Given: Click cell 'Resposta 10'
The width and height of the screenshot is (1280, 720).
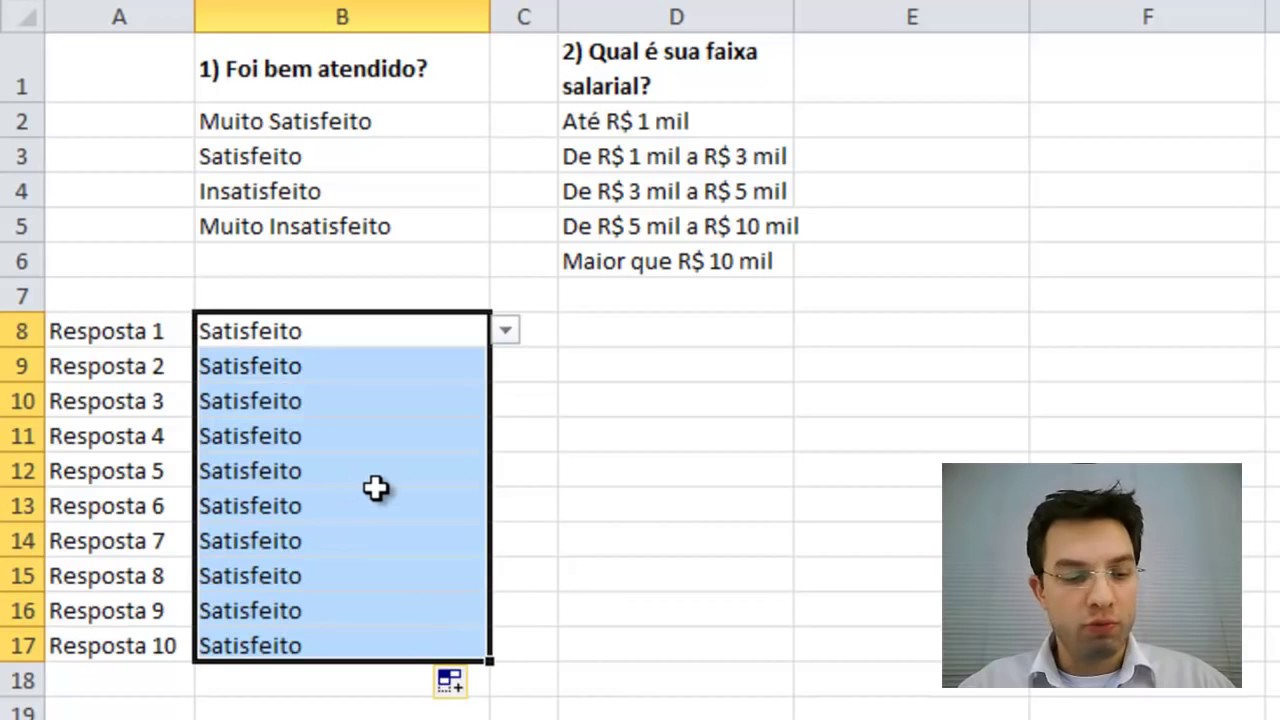Looking at the screenshot, I should (119, 646).
